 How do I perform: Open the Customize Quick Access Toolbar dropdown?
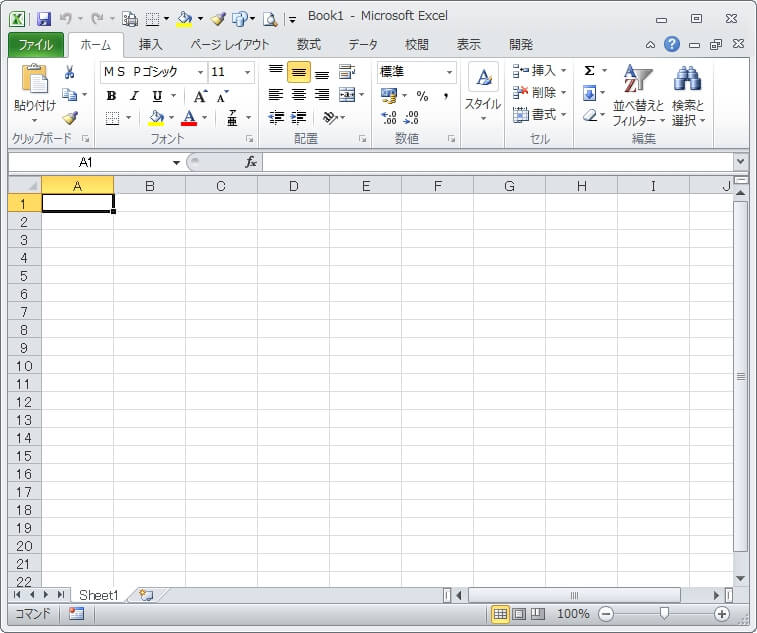[x=292, y=20]
